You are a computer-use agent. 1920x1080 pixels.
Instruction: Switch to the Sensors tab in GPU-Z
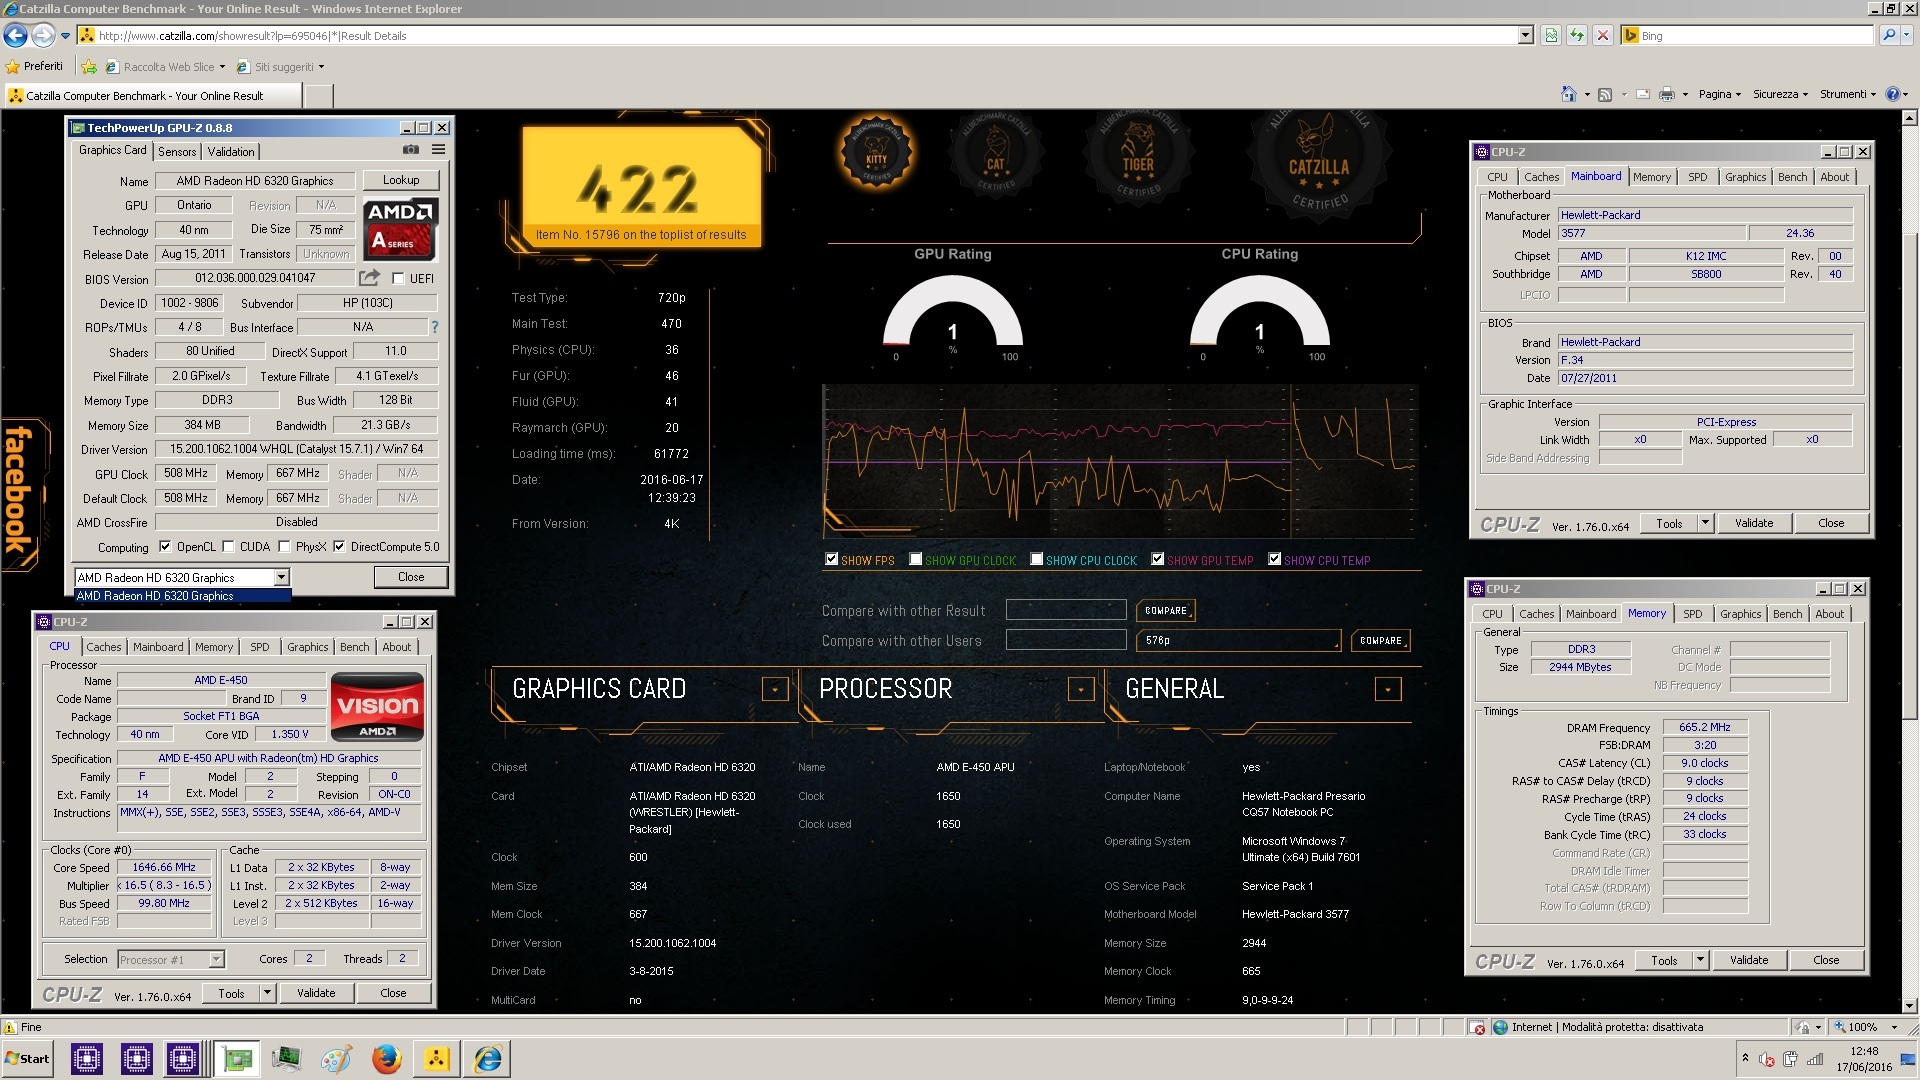[x=177, y=152]
